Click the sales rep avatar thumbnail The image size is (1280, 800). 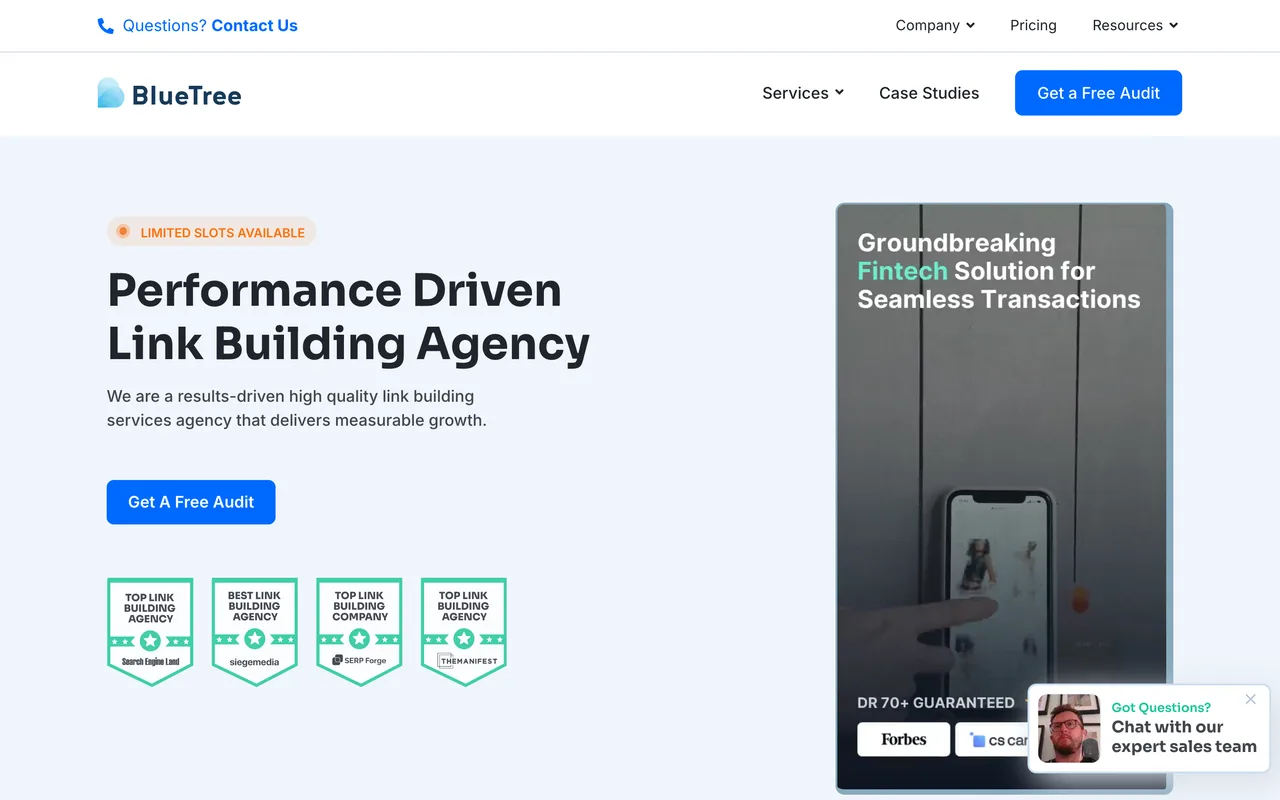1069,728
